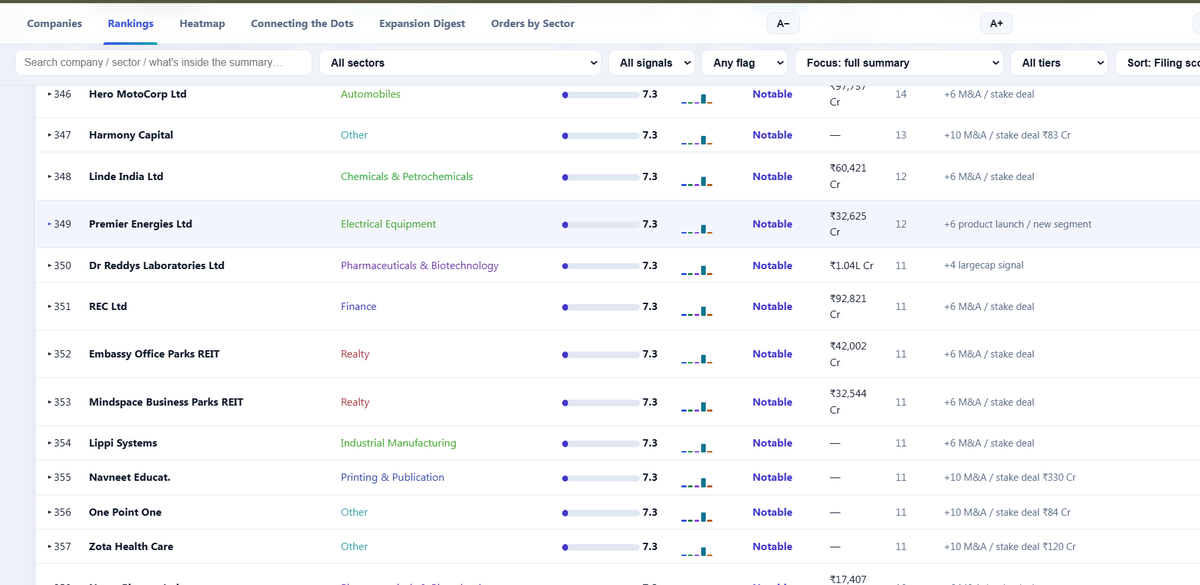The width and height of the screenshot is (1200, 585).
Task: Click the ₹60,421 Cr market cap value
Action: pyautogui.click(x=848, y=176)
